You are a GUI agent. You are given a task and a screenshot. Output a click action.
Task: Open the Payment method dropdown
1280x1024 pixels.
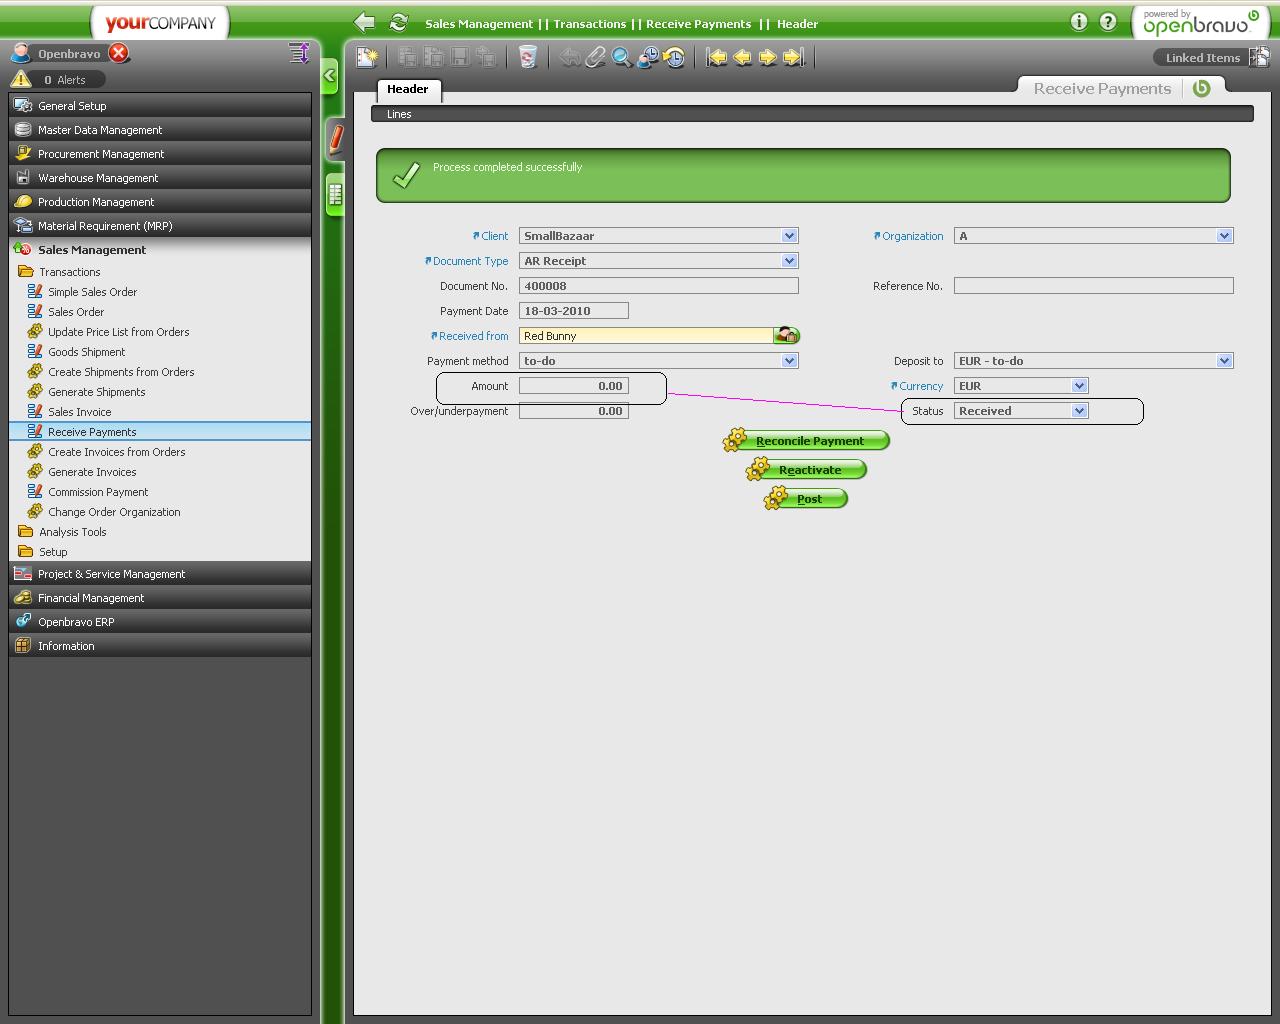pos(789,361)
